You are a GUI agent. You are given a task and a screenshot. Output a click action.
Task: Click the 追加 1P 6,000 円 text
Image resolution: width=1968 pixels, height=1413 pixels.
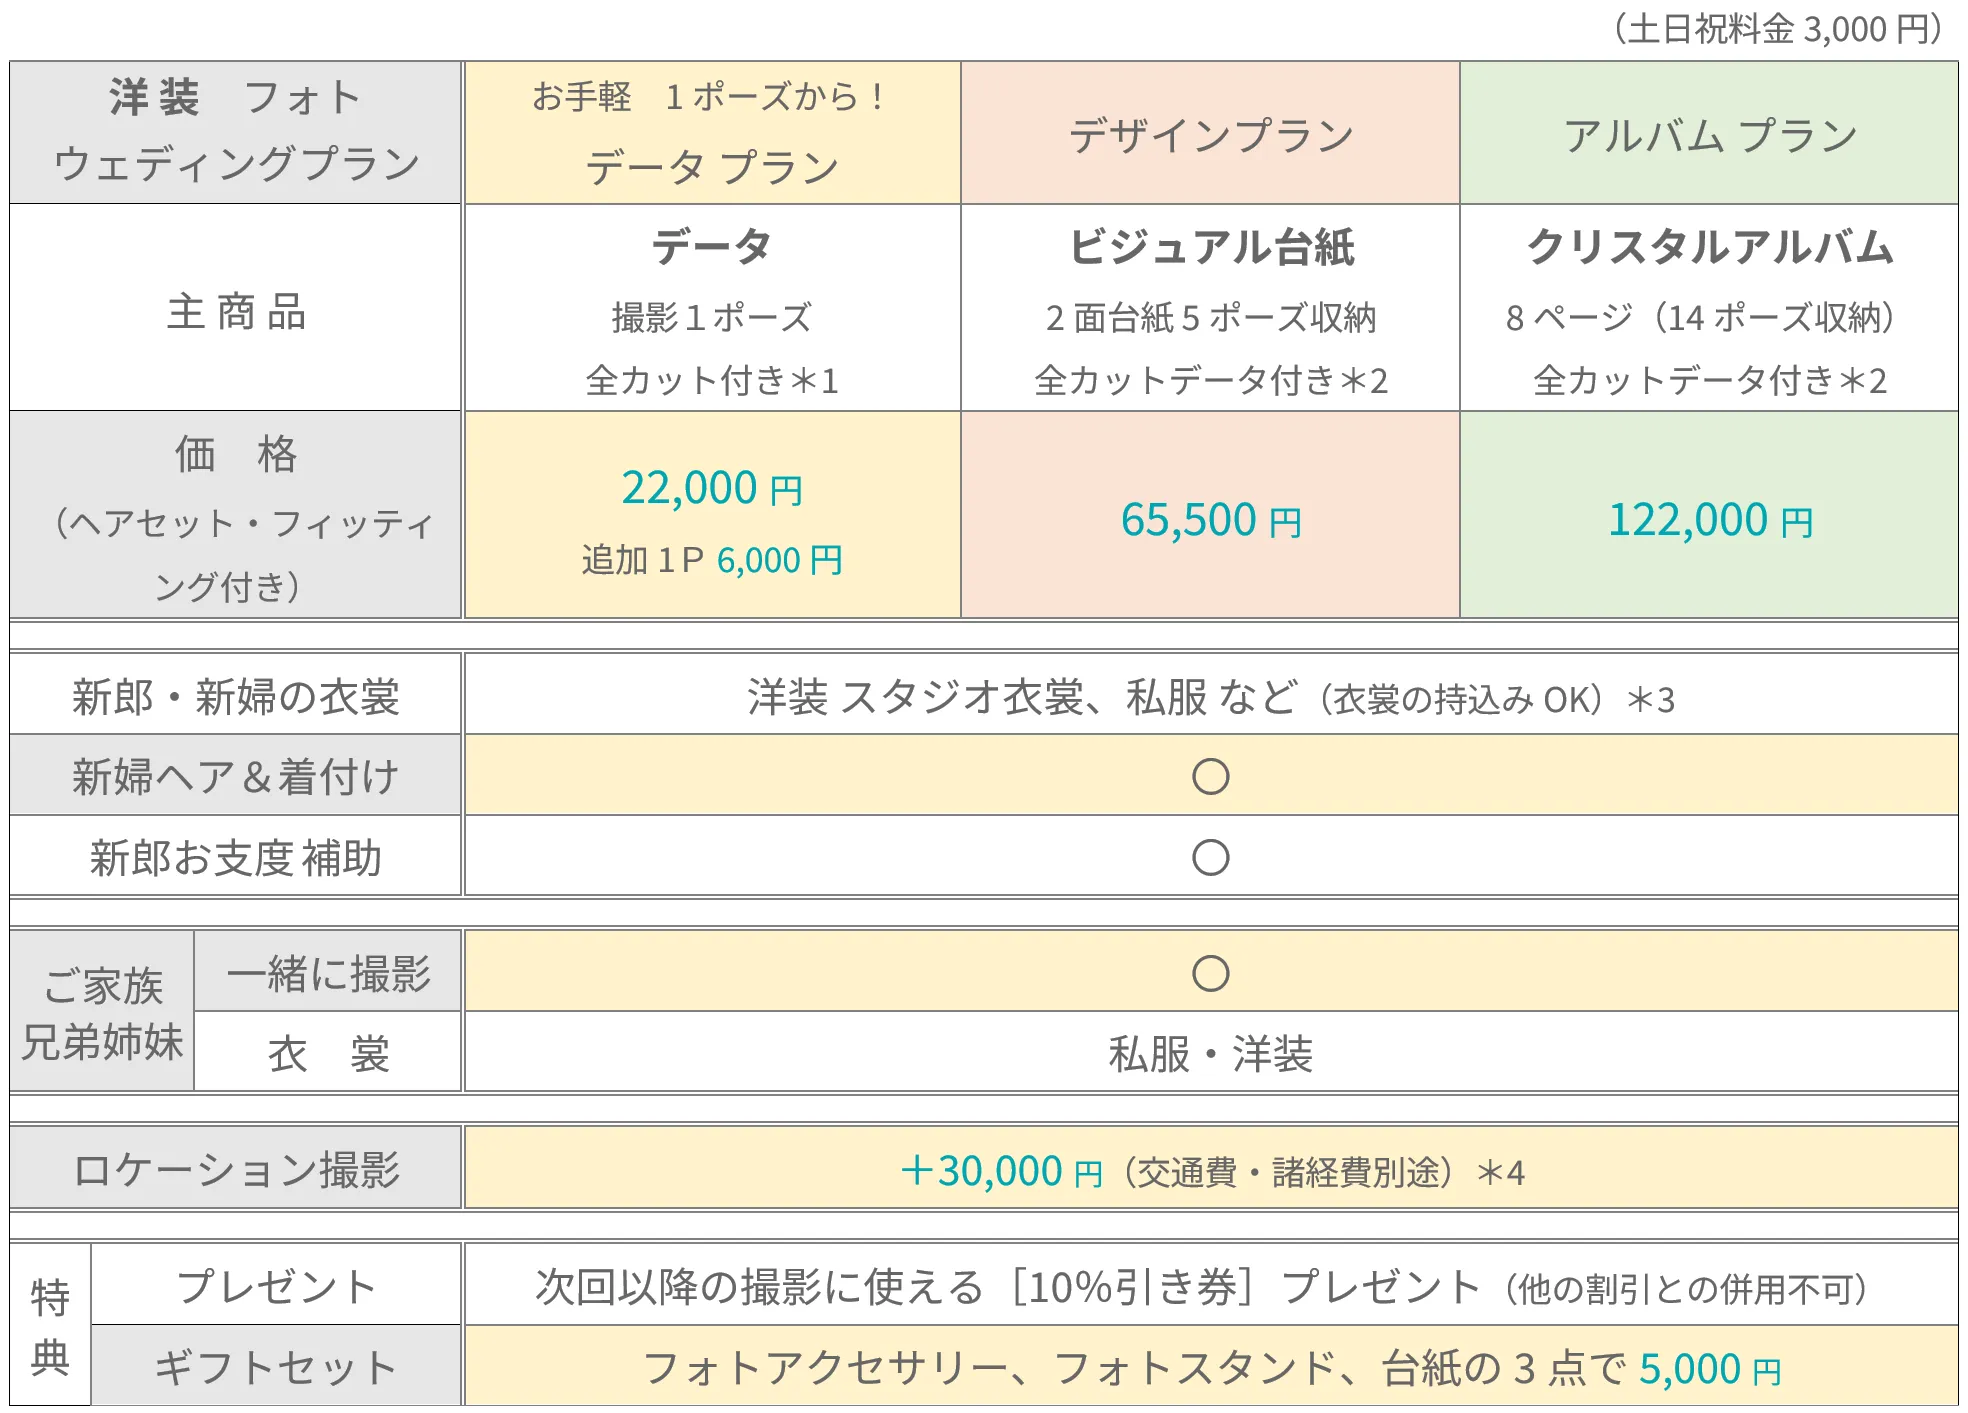tap(711, 560)
